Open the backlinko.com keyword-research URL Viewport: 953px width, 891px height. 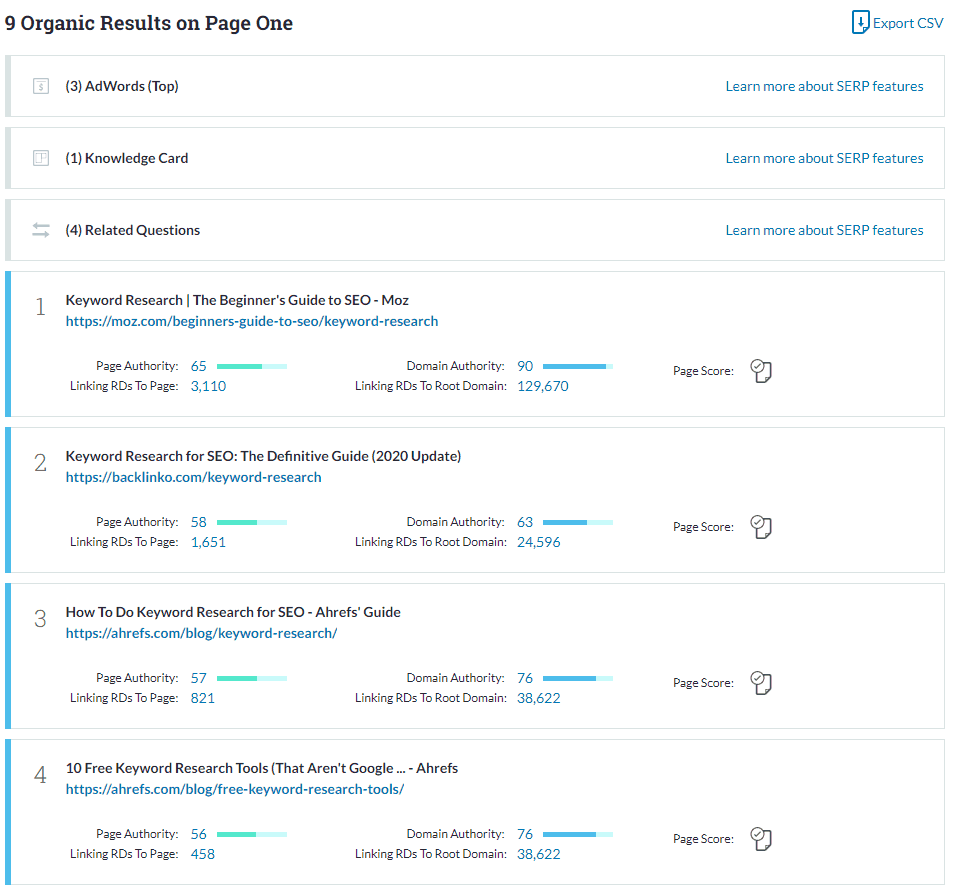[193, 477]
